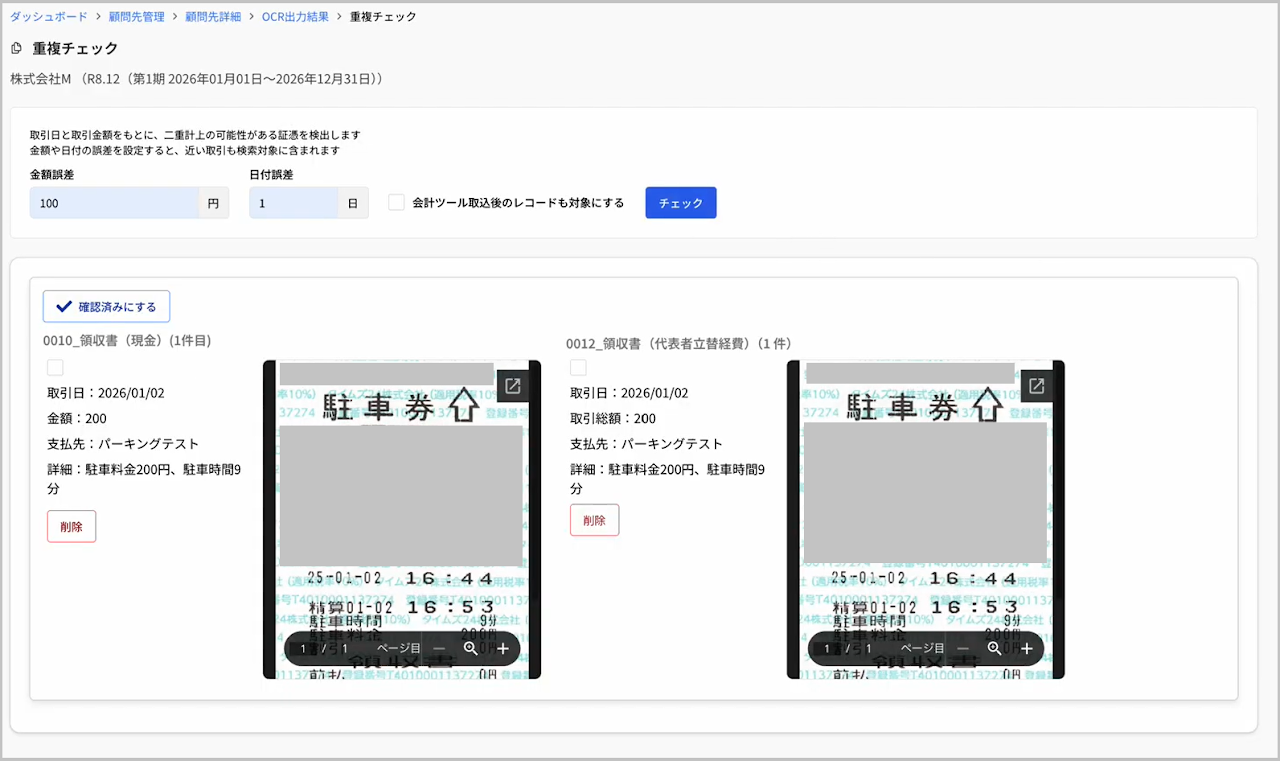Screen dimensions: 1280x761
Task: Select the 0012_領収書（代表者立替経費）(1 件) heading
Action: coord(678,343)
